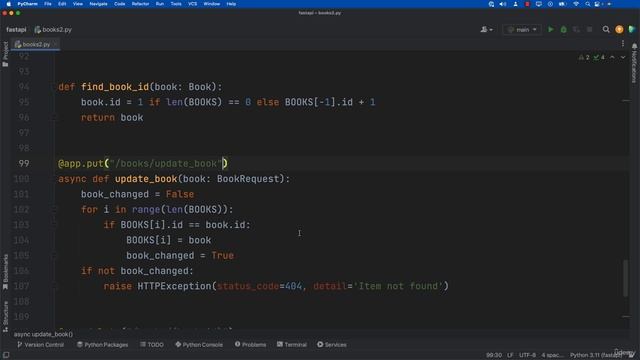640x360 pixels.
Task: Change the 4 spaces indent setting
Action: [x=552, y=355]
